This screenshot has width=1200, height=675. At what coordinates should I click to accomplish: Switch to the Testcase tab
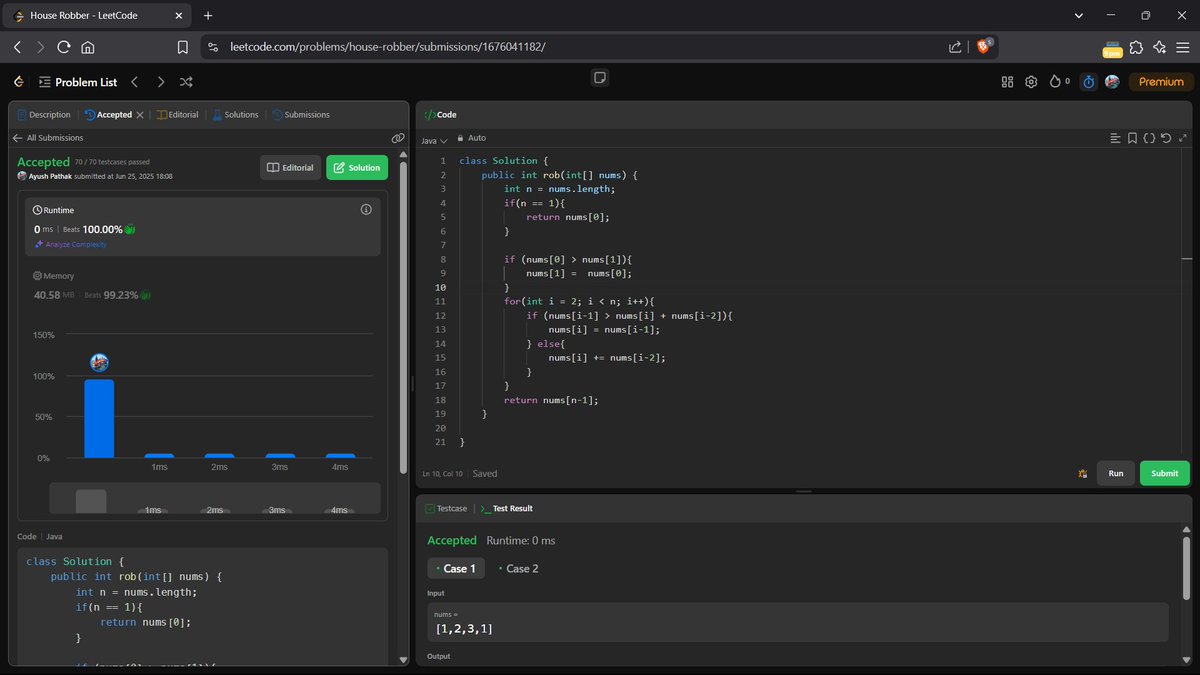click(446, 508)
